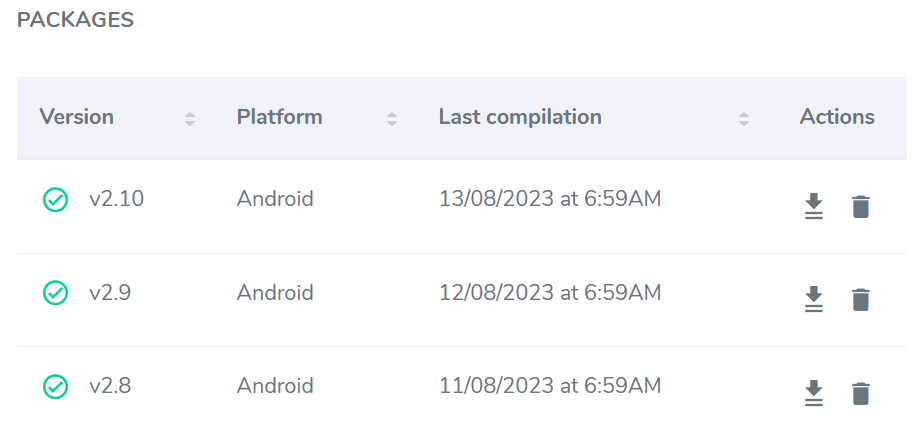914x440 pixels.
Task: Select the v2.10 version label
Action: tap(117, 199)
